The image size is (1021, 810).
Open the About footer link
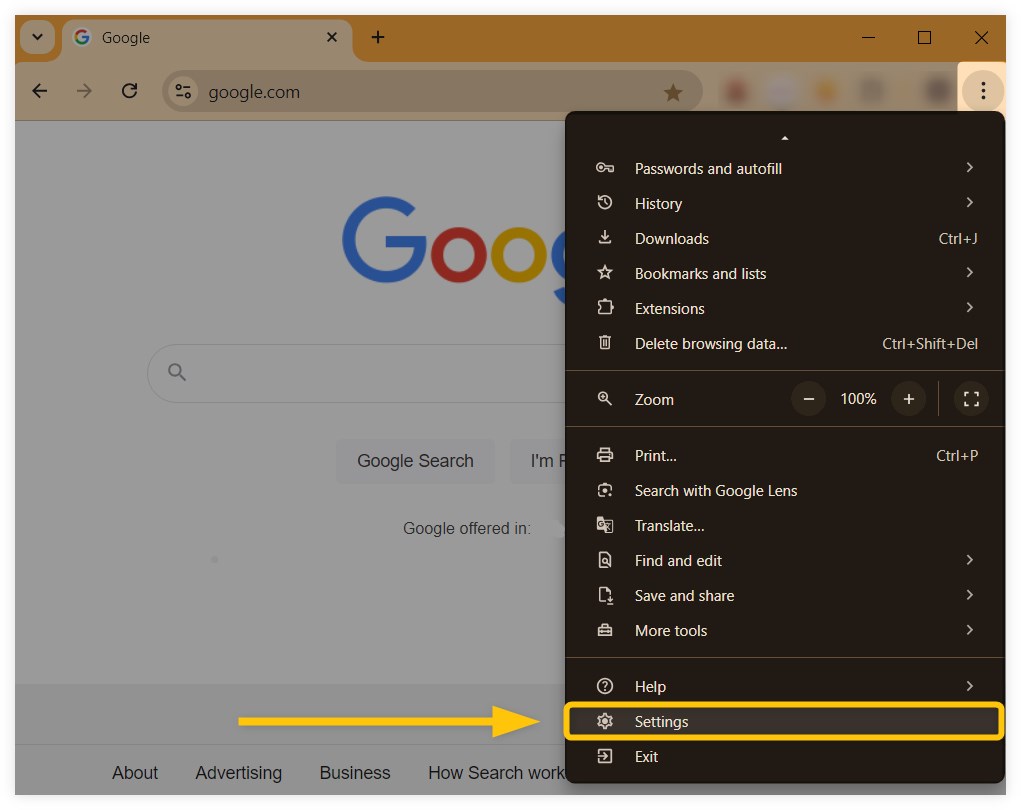click(x=135, y=773)
